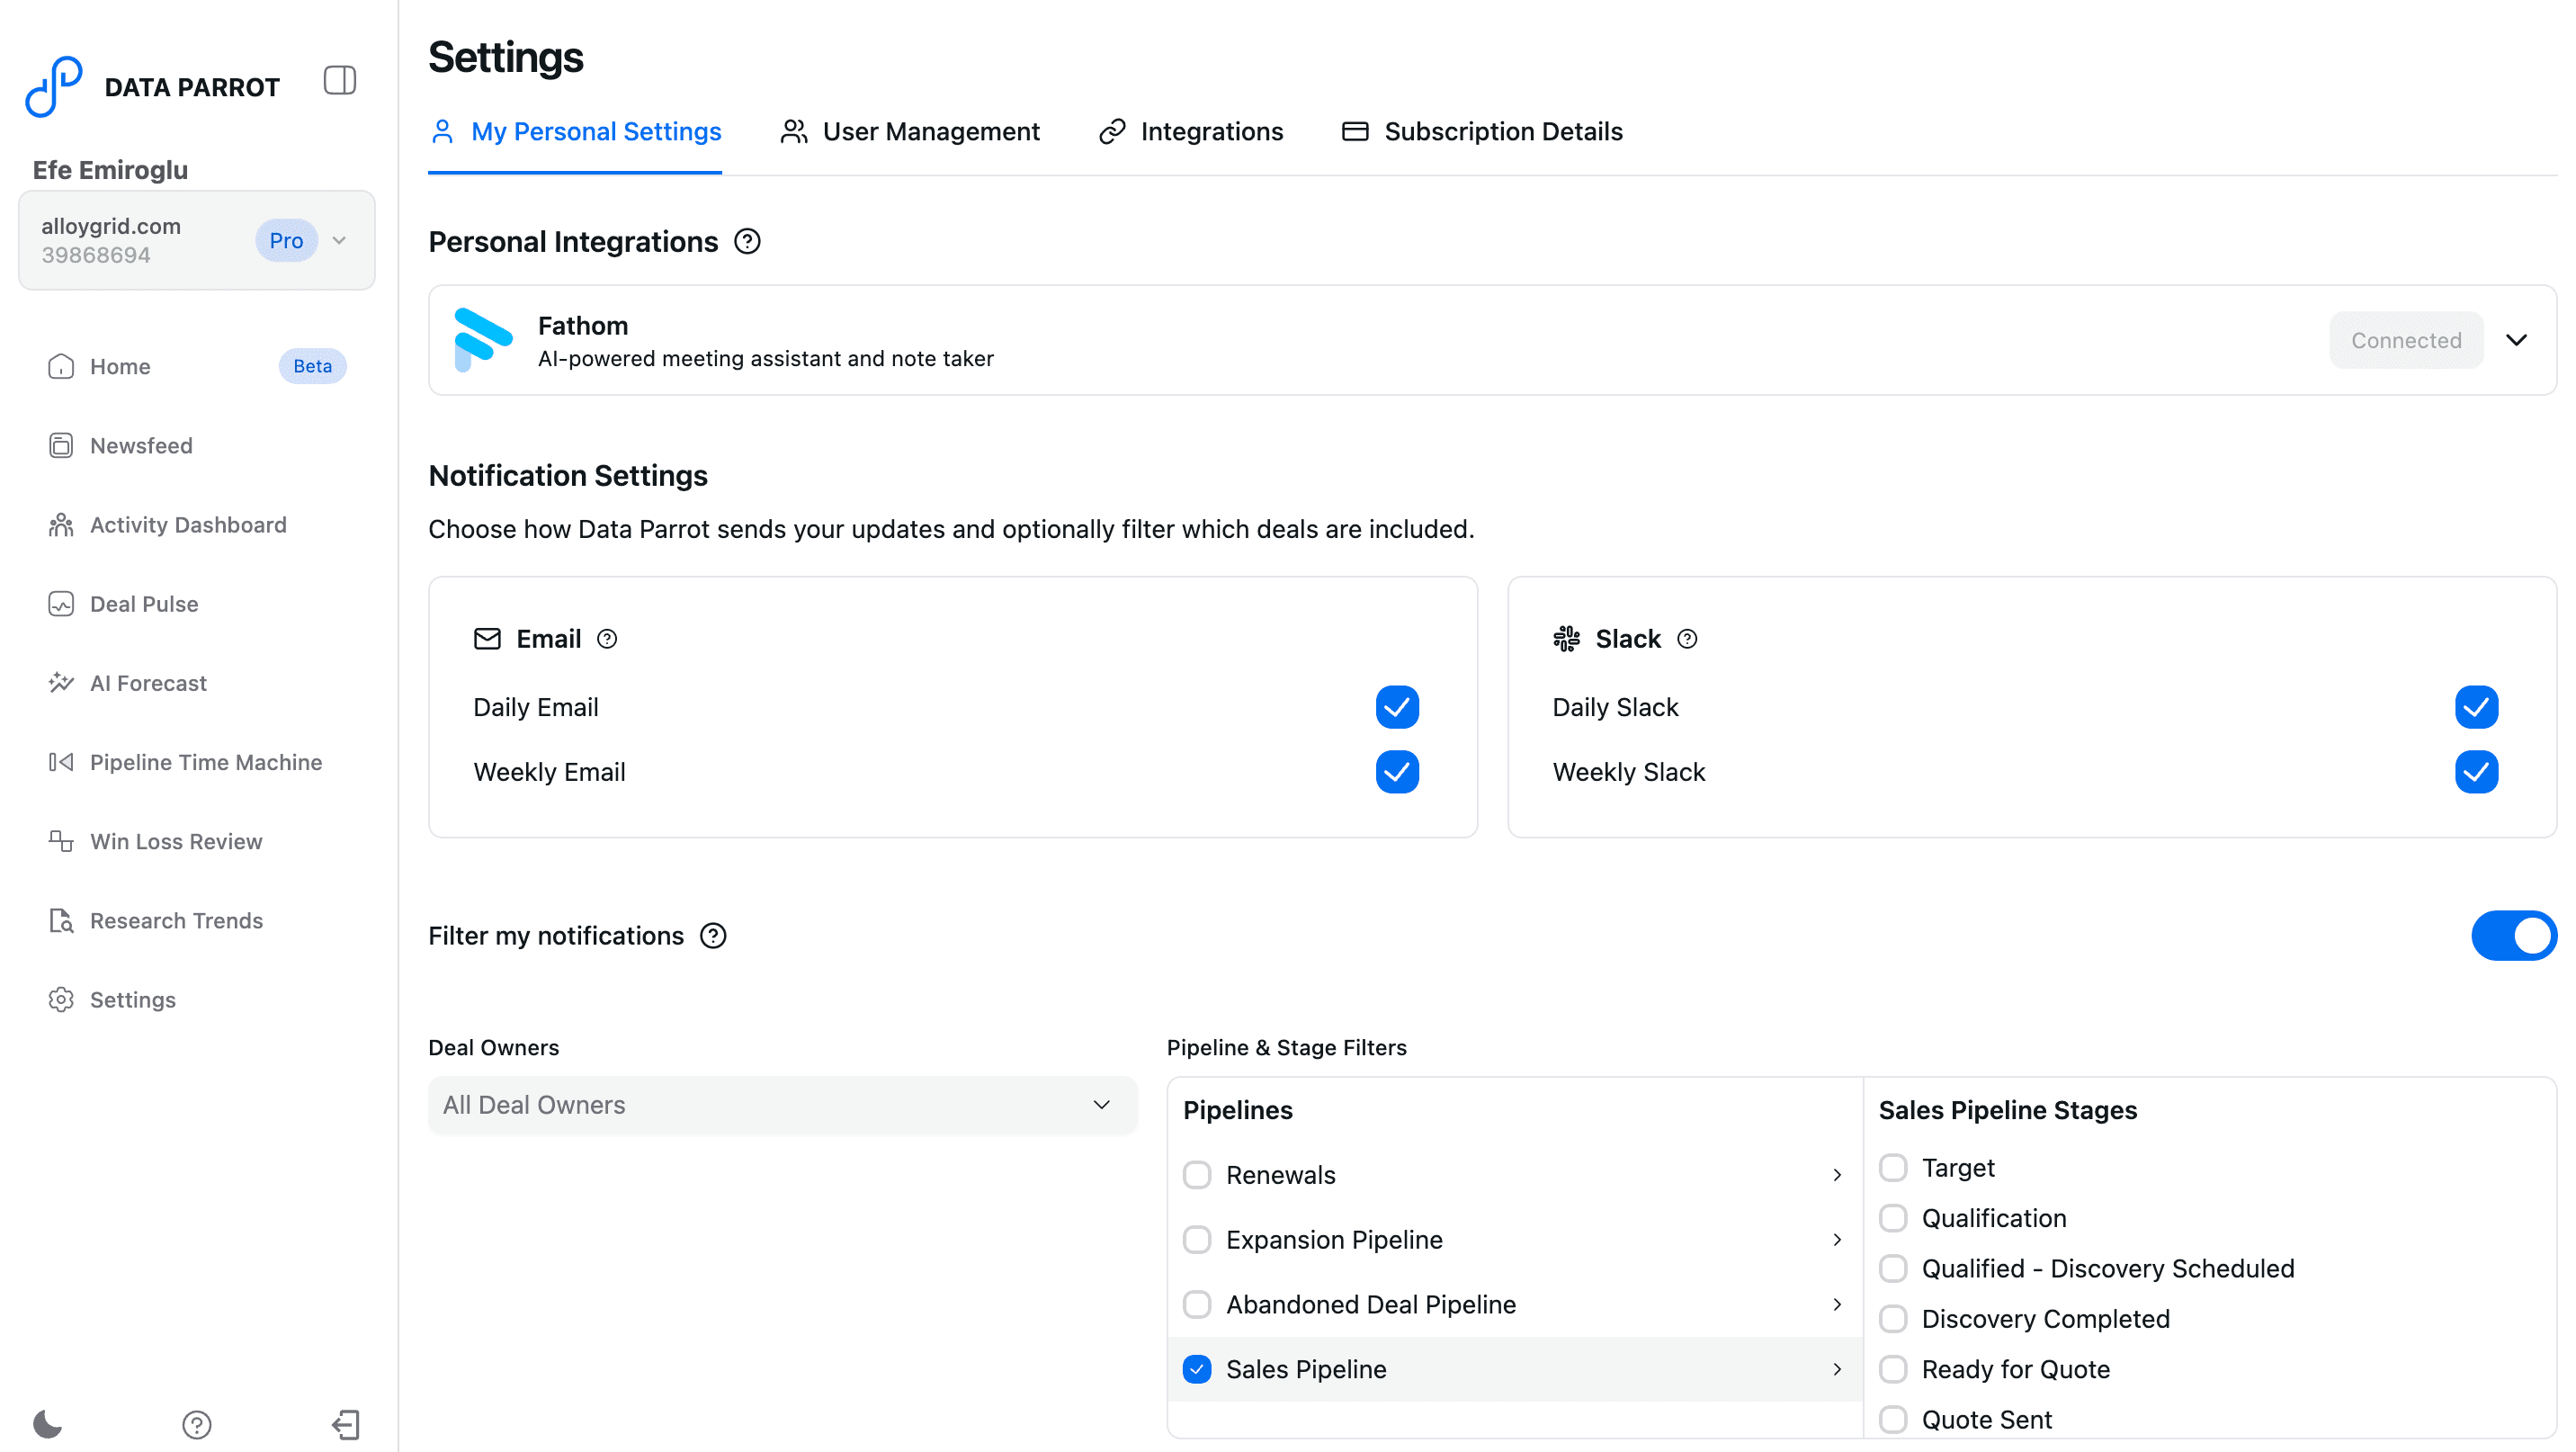Click the Connected button for Fathom
The image size is (2576, 1452).
coord(2406,340)
